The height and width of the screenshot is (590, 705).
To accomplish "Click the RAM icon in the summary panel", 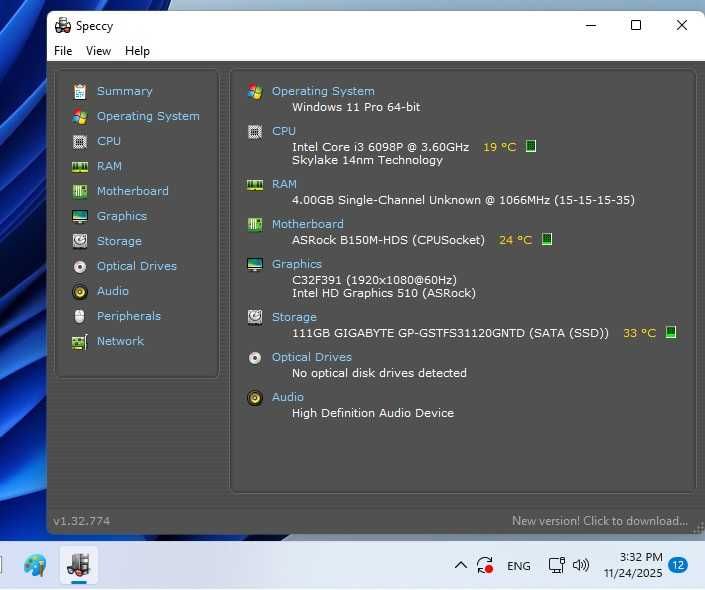I will coord(255,185).
